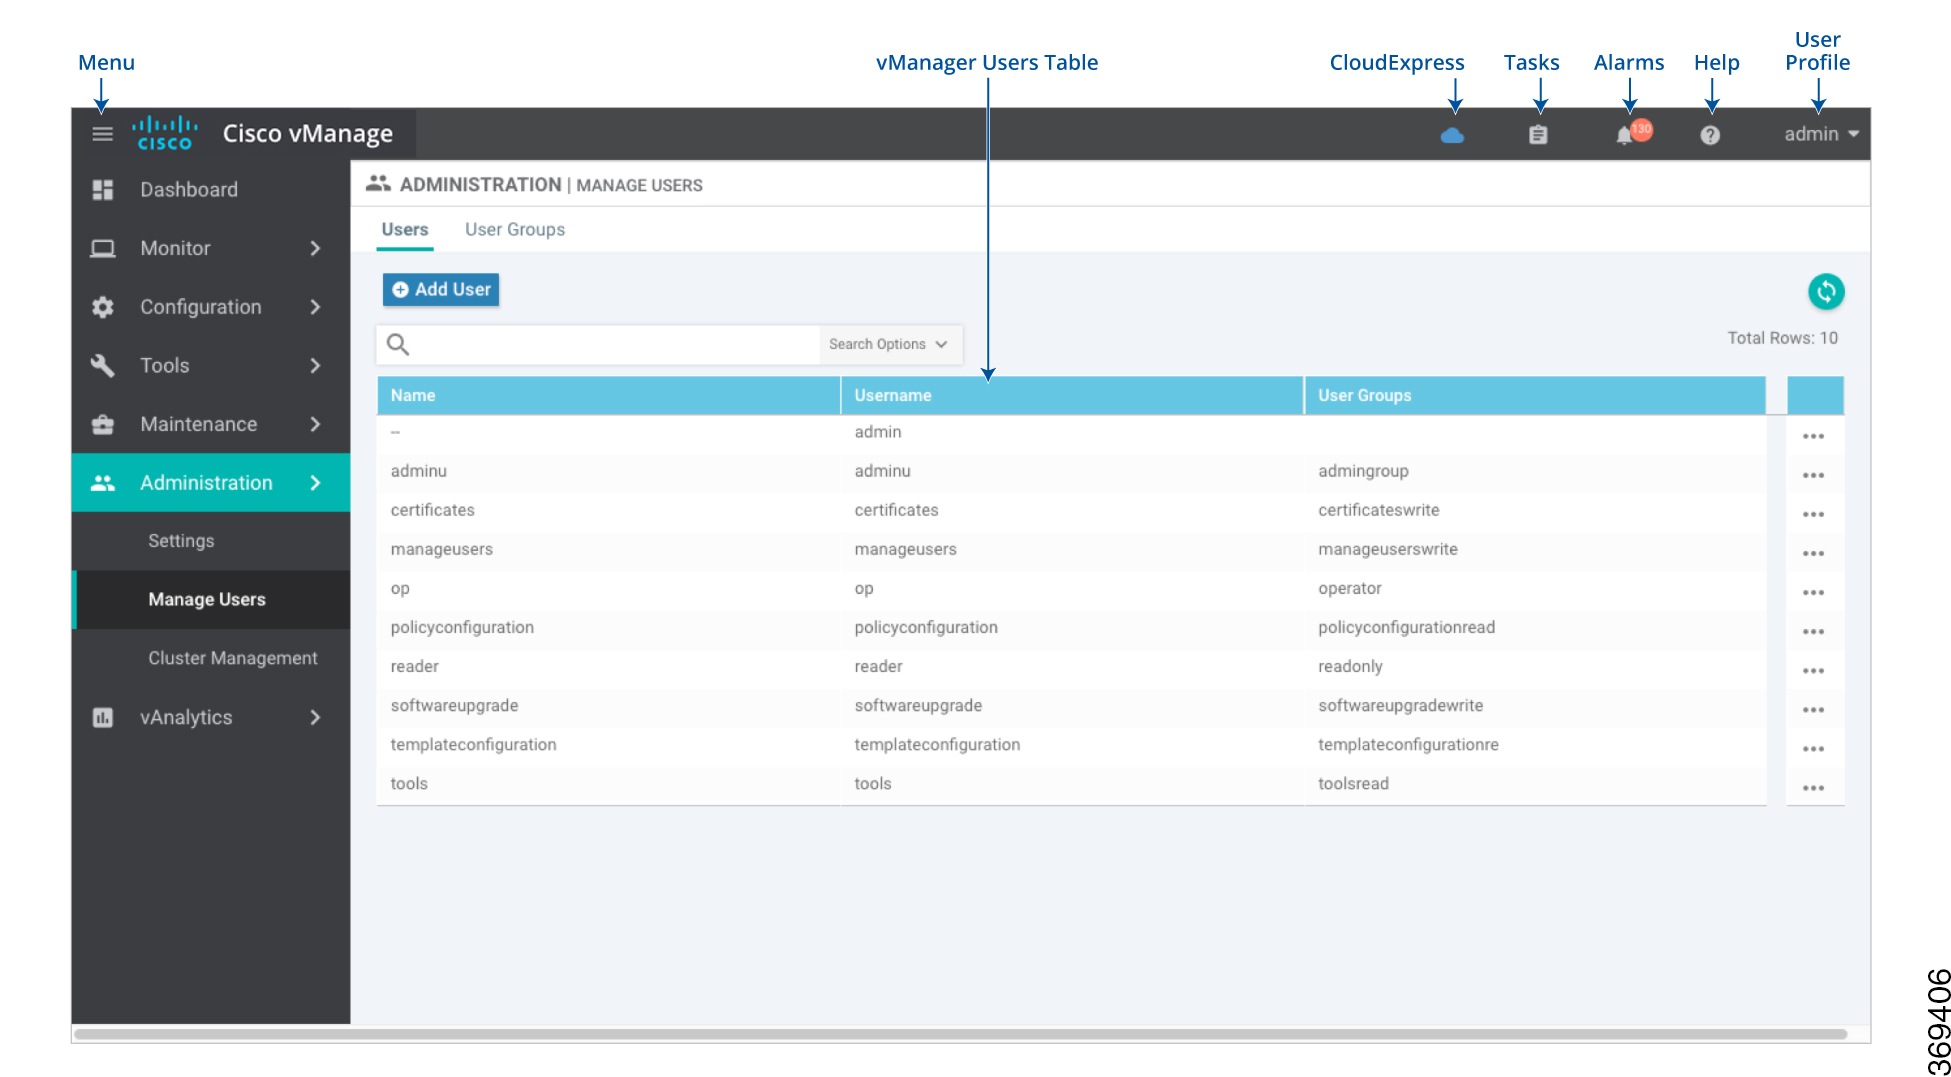The height and width of the screenshot is (1077, 1951).
Task: Refresh the users table
Action: tap(1825, 291)
